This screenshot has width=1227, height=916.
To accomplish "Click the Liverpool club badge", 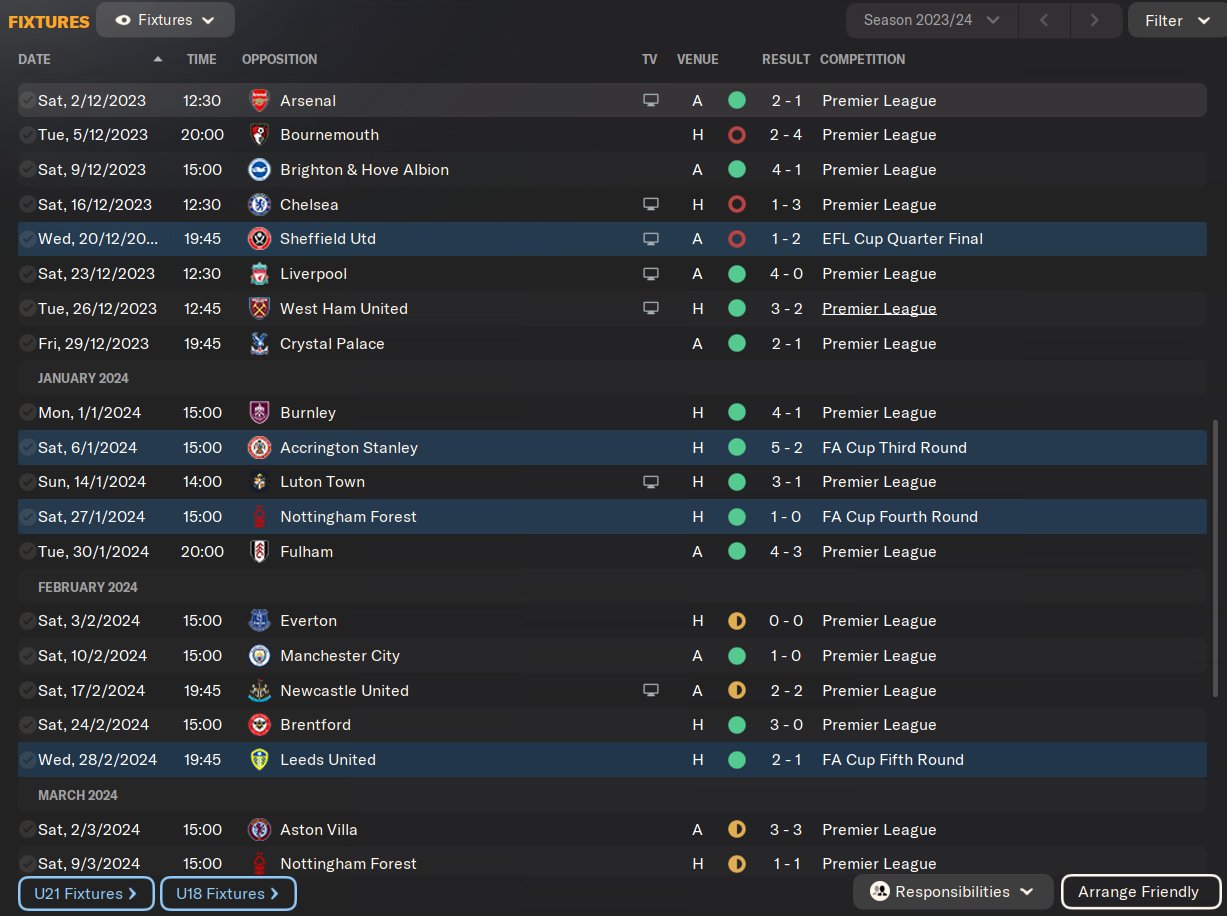I will pos(259,274).
